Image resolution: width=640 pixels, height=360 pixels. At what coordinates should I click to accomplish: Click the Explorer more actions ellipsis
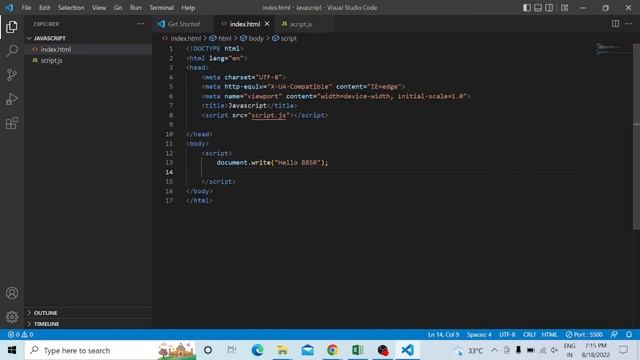pos(140,24)
